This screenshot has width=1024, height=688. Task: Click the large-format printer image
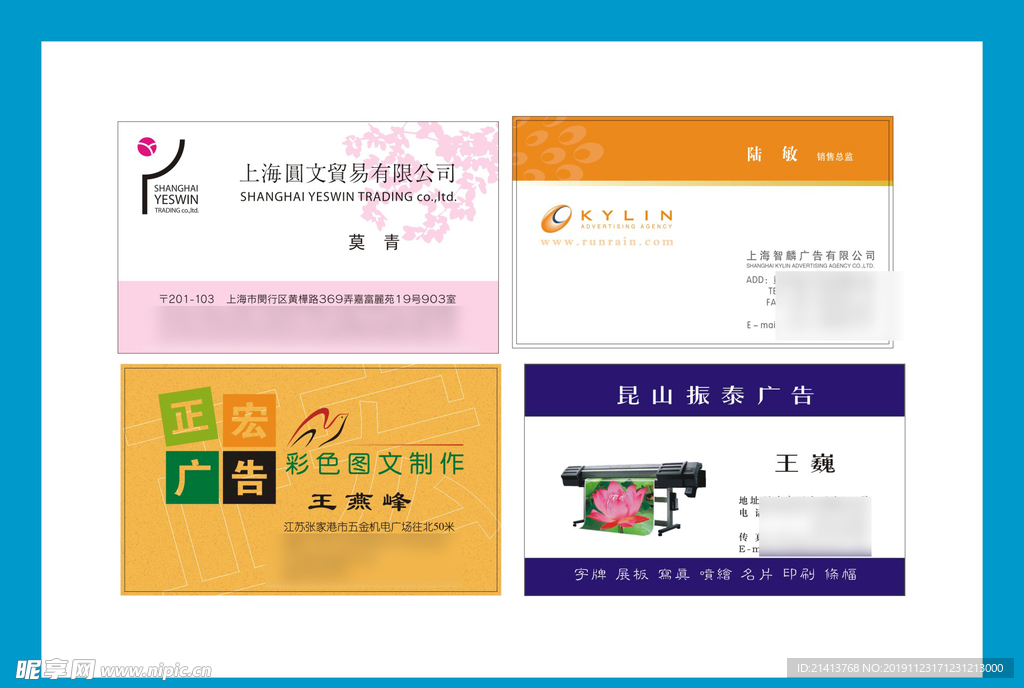pos(633,497)
